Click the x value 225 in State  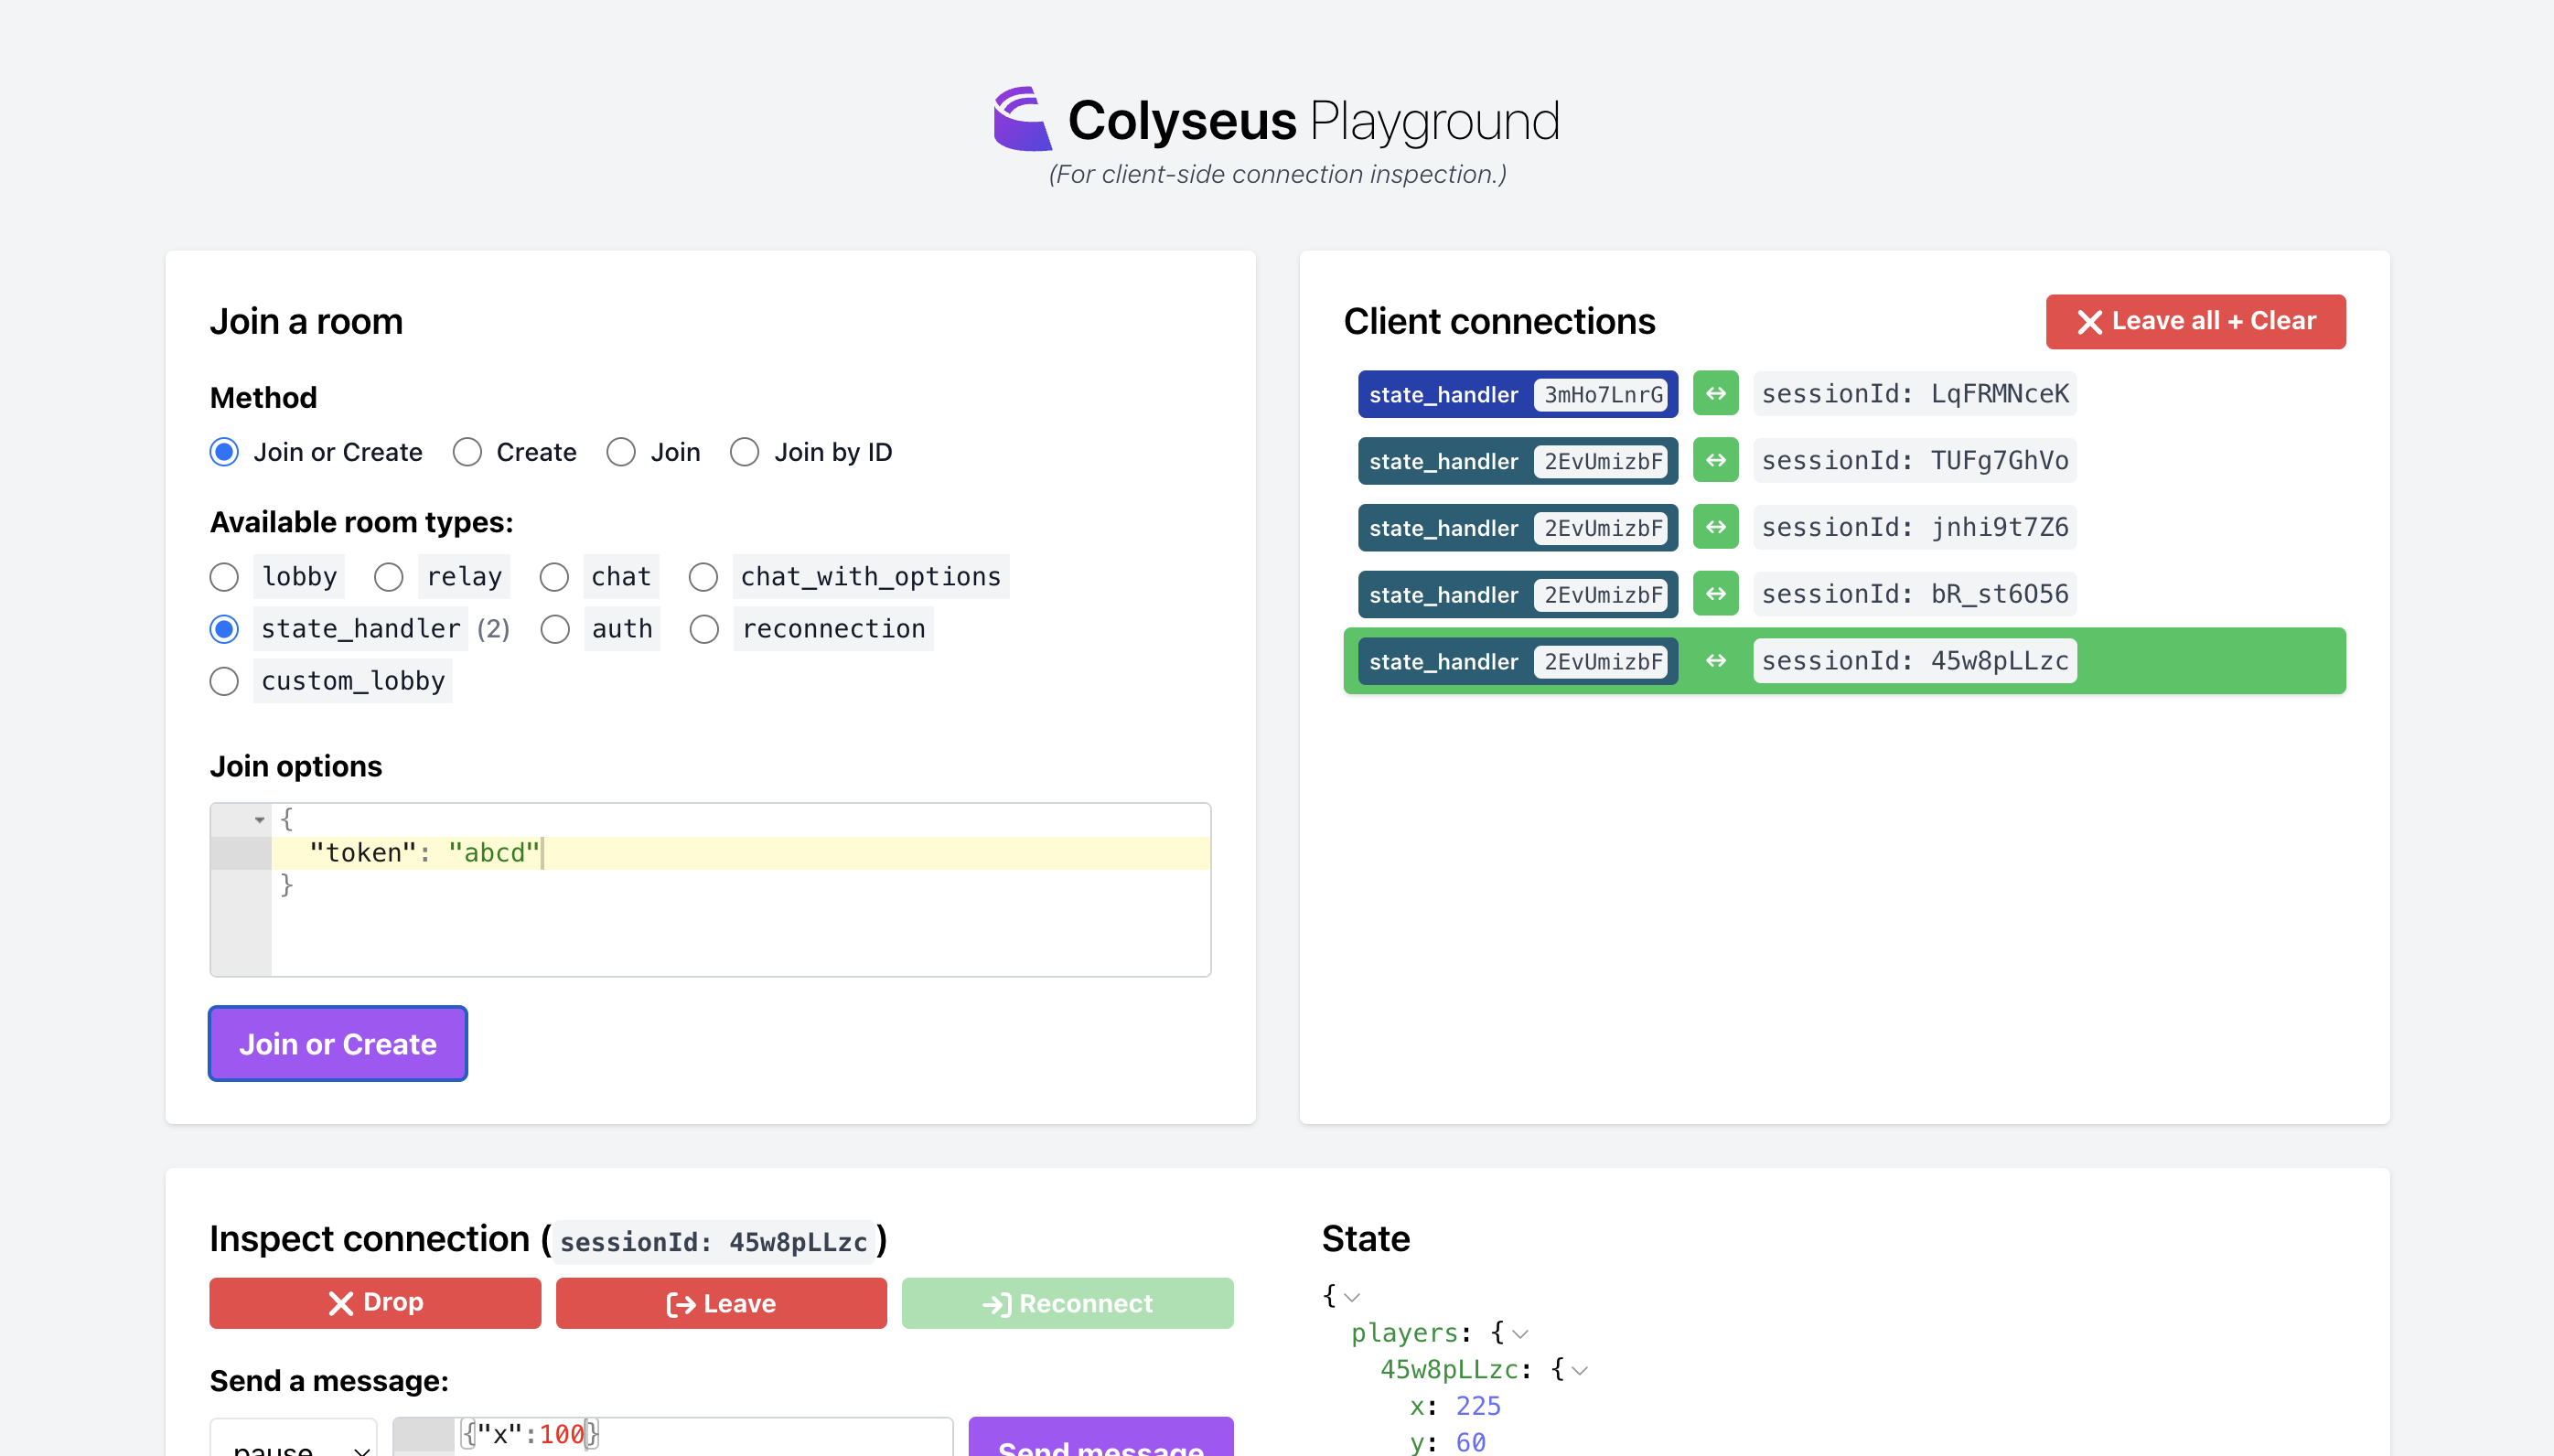(x=1477, y=1406)
